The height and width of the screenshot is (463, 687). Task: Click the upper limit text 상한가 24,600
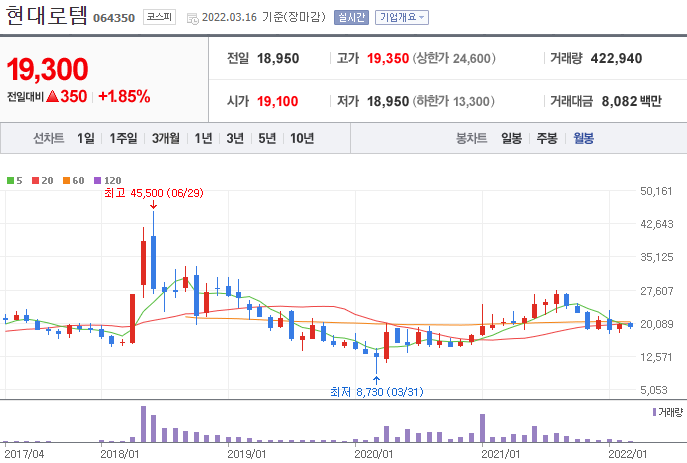[454, 58]
